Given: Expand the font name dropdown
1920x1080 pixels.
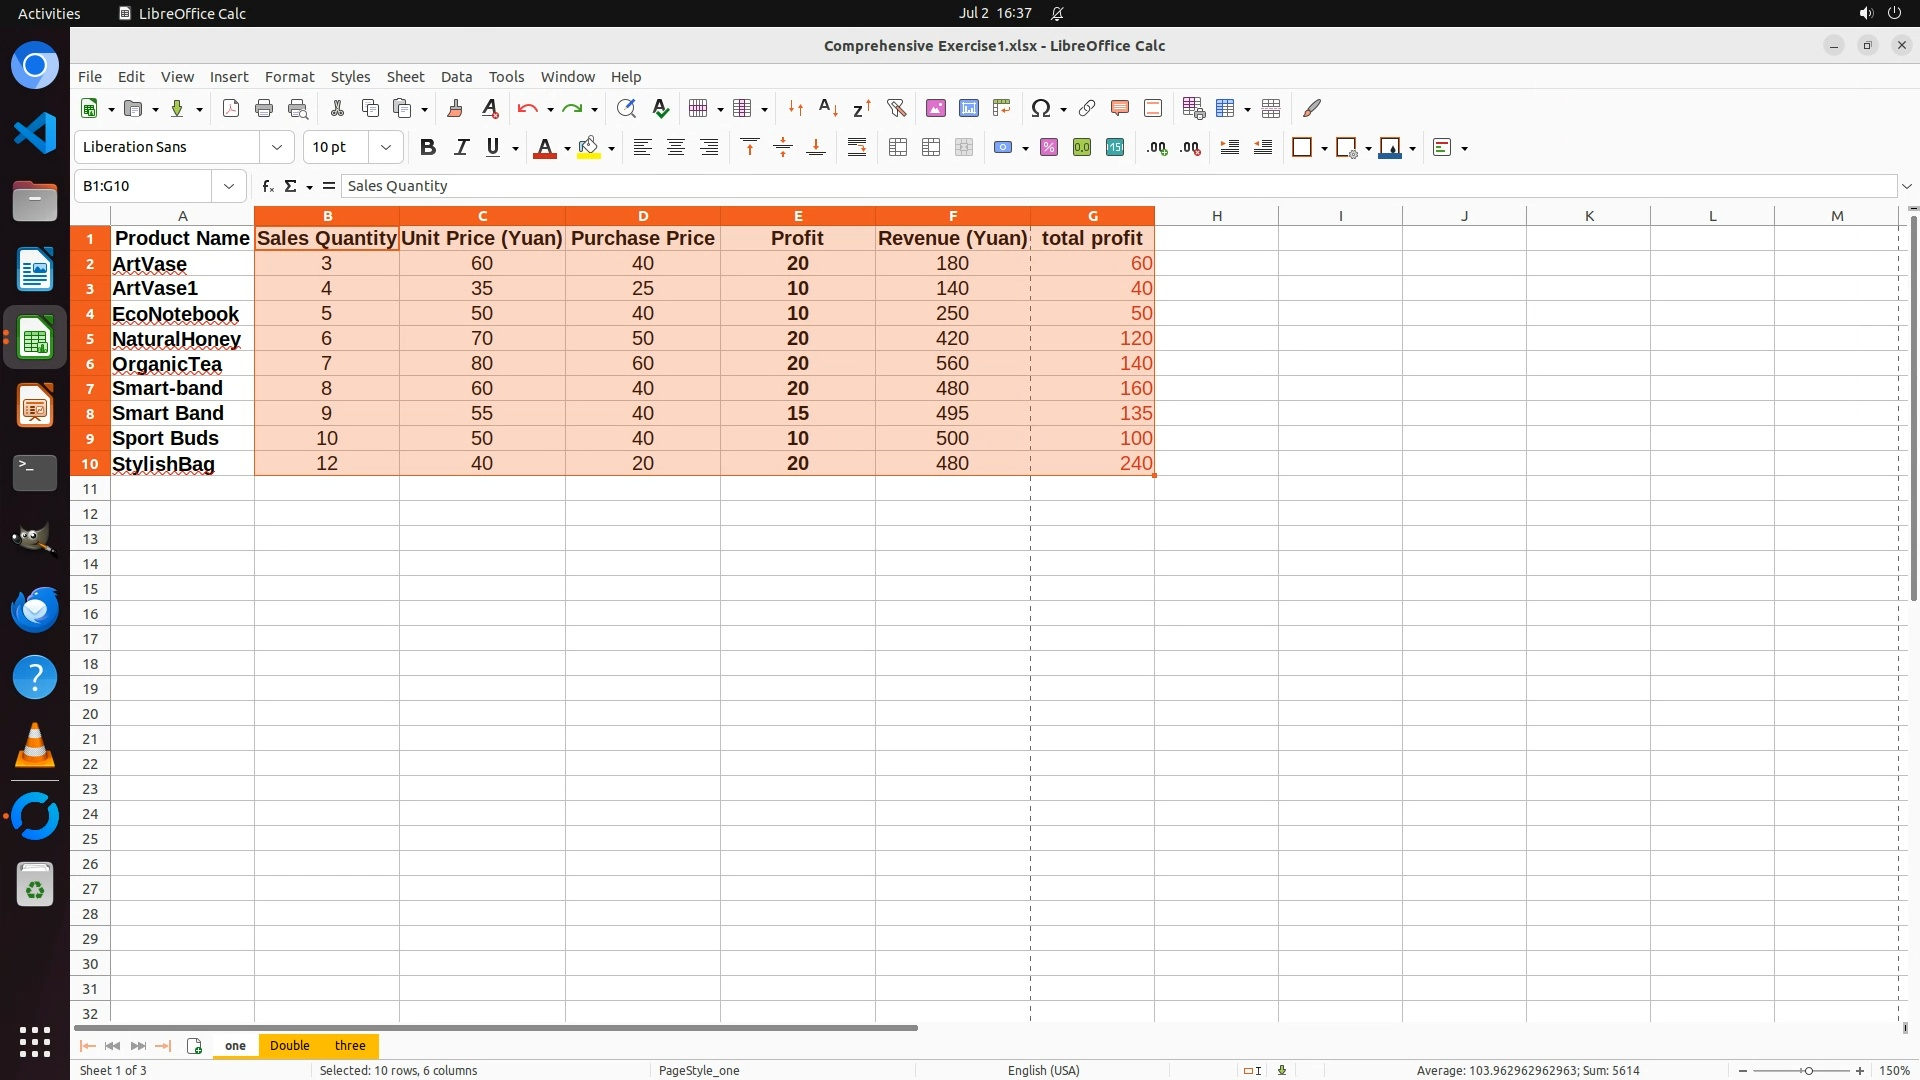Looking at the screenshot, I should tap(277, 147).
